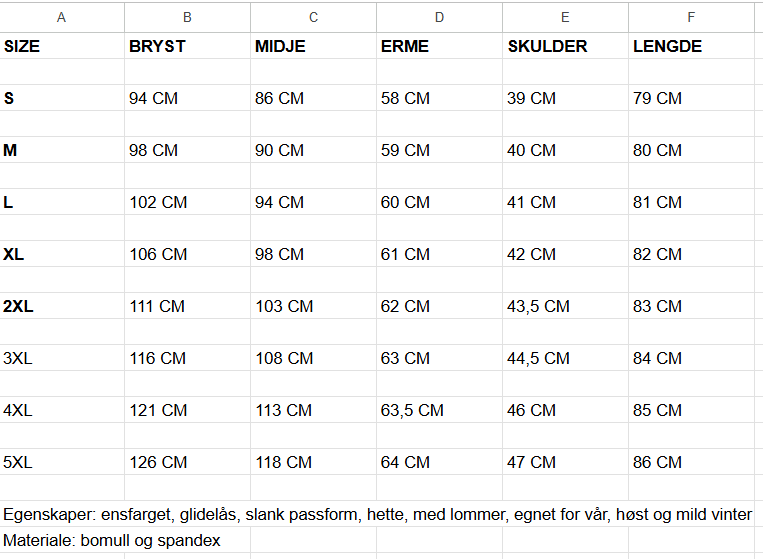Click the SIZE header cell
The width and height of the screenshot is (763, 559).
[x=22, y=46]
